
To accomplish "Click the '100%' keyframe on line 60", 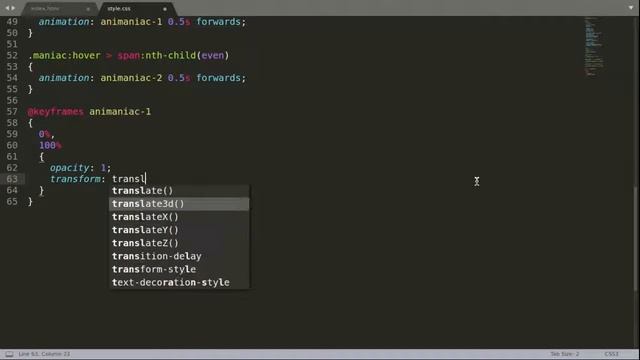I will coord(50,145).
